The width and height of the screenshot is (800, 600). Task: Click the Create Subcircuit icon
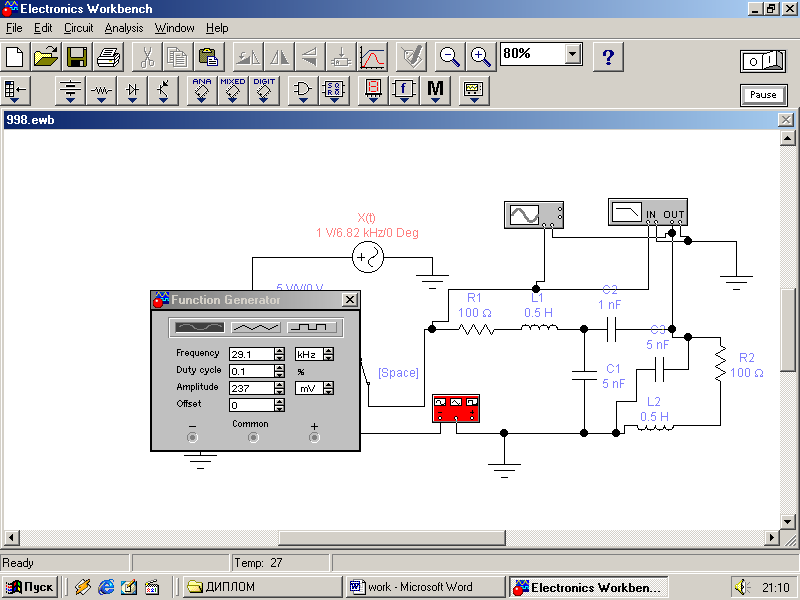[341, 57]
